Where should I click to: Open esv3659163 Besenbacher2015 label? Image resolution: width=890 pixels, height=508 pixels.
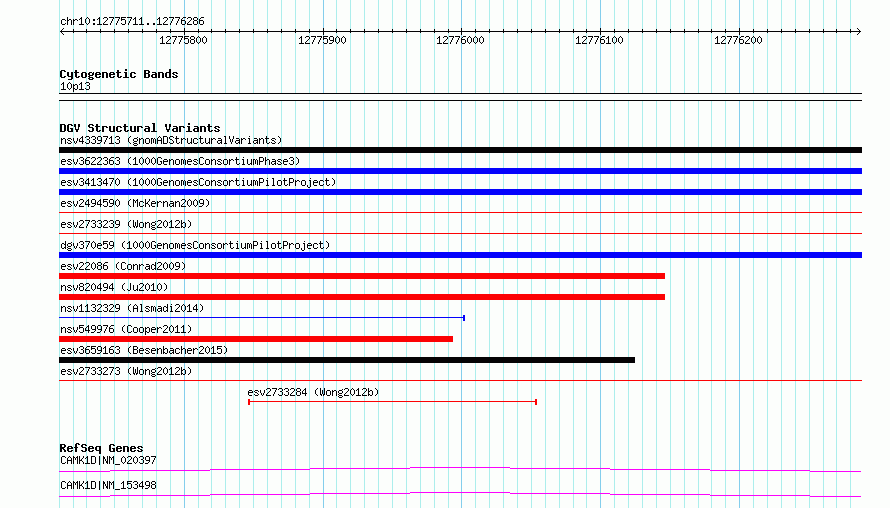click(144, 350)
